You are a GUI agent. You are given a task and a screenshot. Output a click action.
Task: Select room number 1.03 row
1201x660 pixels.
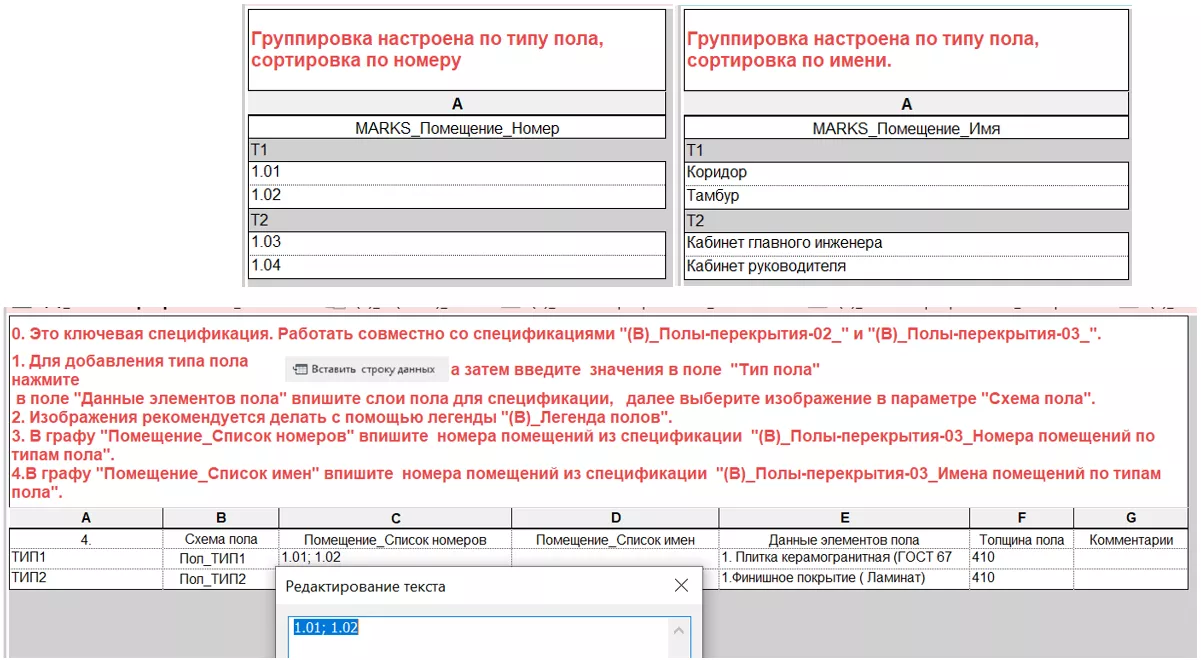[457, 242]
